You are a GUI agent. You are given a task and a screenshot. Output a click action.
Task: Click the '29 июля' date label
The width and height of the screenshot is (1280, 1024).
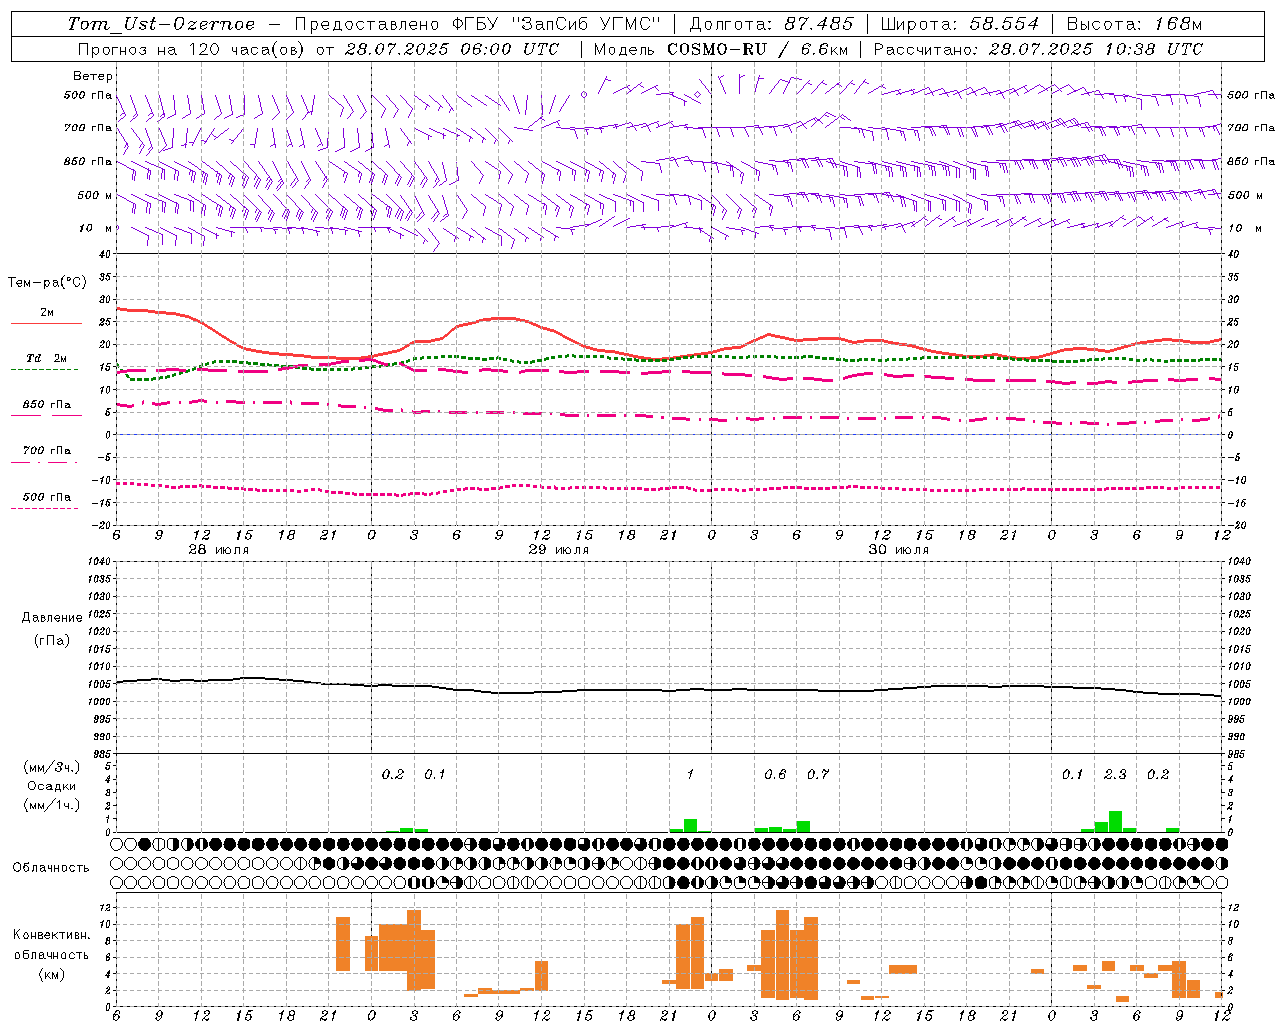[559, 550]
